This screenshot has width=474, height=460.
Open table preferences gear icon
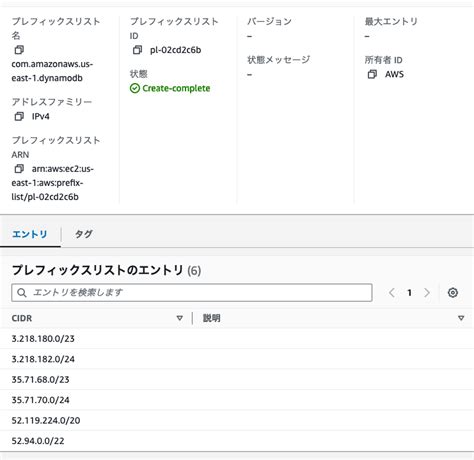[x=453, y=293]
